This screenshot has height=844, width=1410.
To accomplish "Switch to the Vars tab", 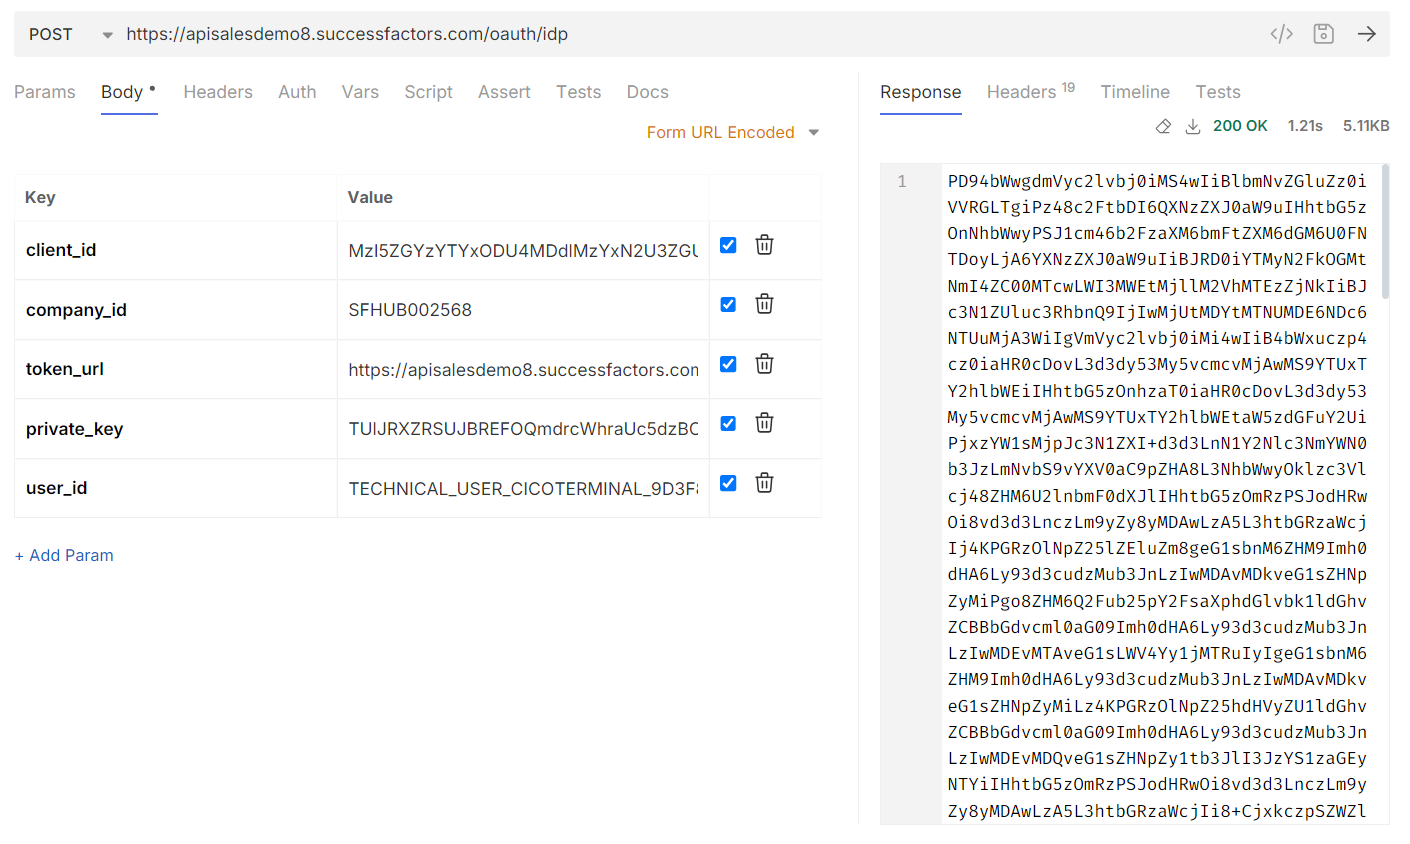I will pos(360,92).
